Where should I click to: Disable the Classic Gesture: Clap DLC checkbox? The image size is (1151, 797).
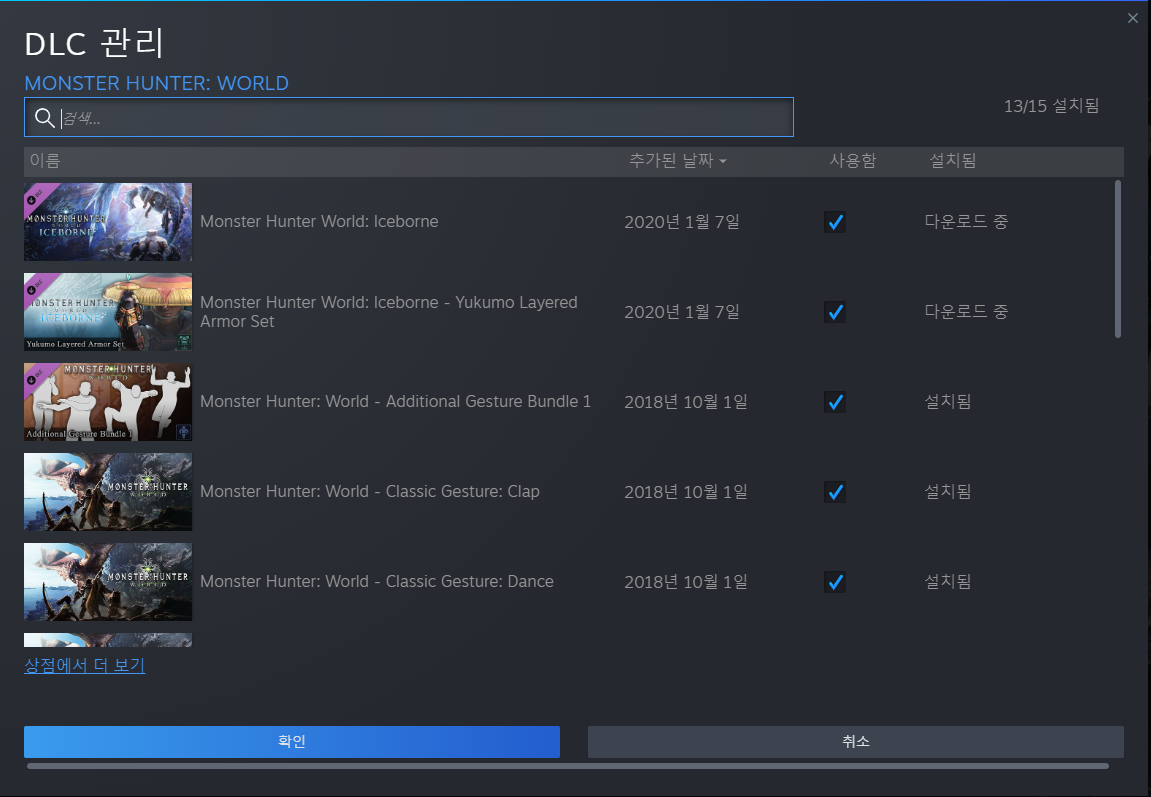pyautogui.click(x=835, y=492)
